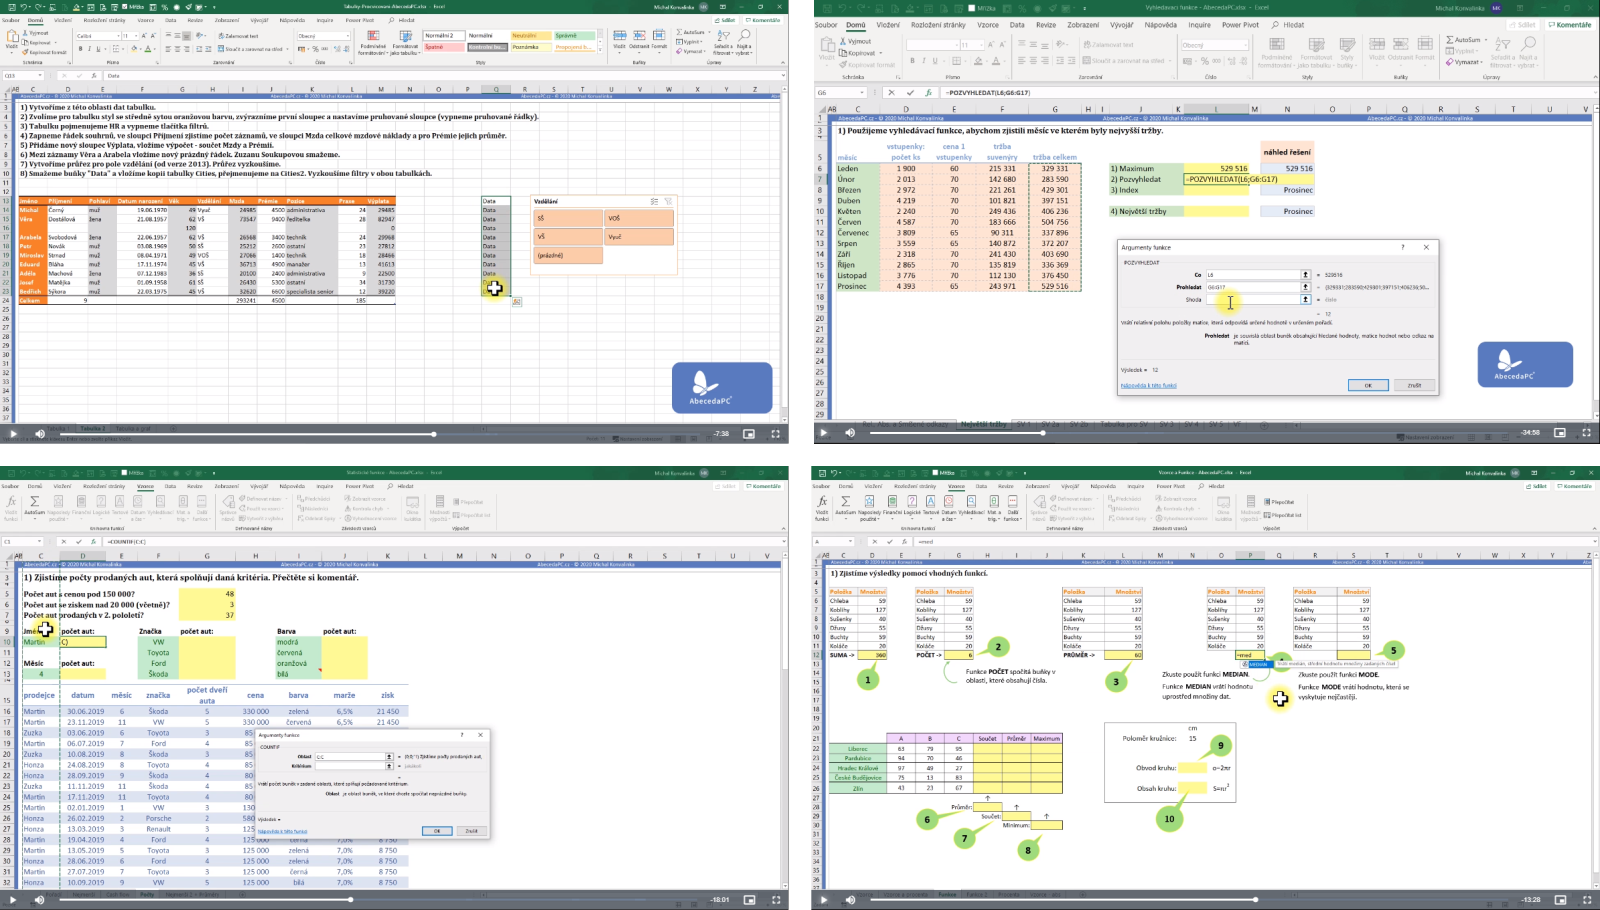This screenshot has height=910, width=1600.
Task: Select the VOŠ slicer item
Action: [x=639, y=218]
